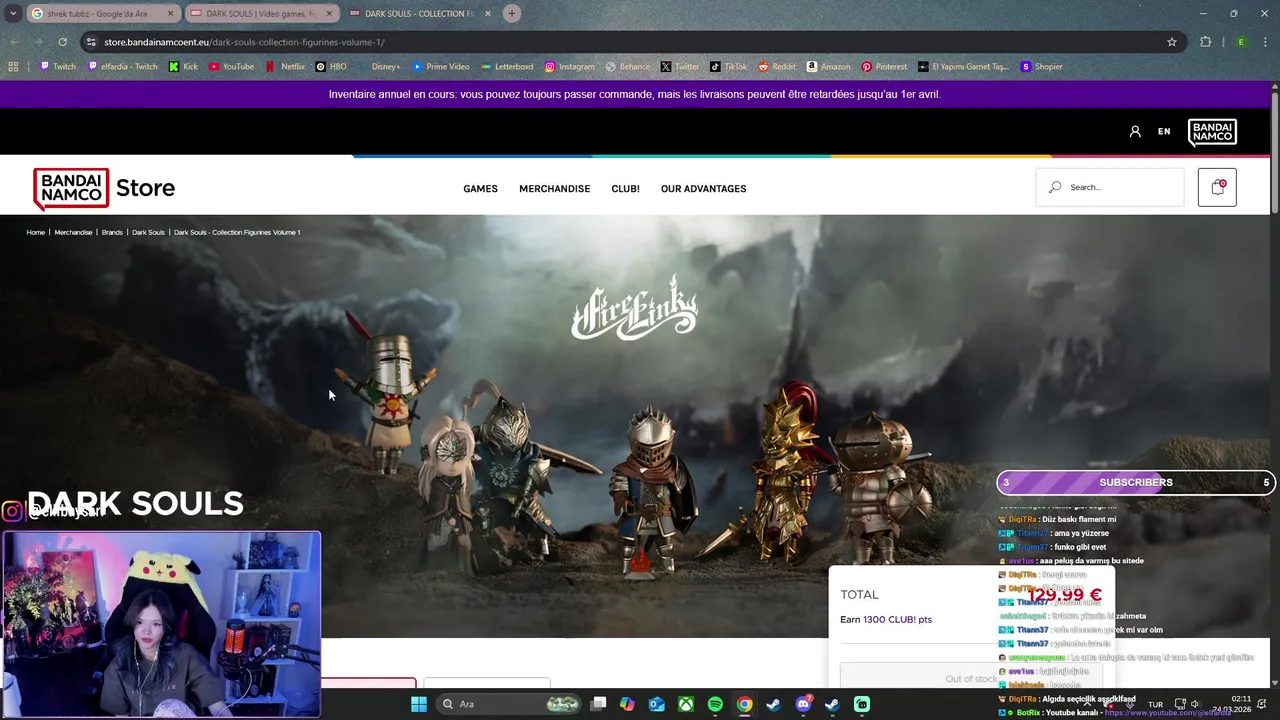Click the TUR keyboard language indicator

(x=1155, y=705)
